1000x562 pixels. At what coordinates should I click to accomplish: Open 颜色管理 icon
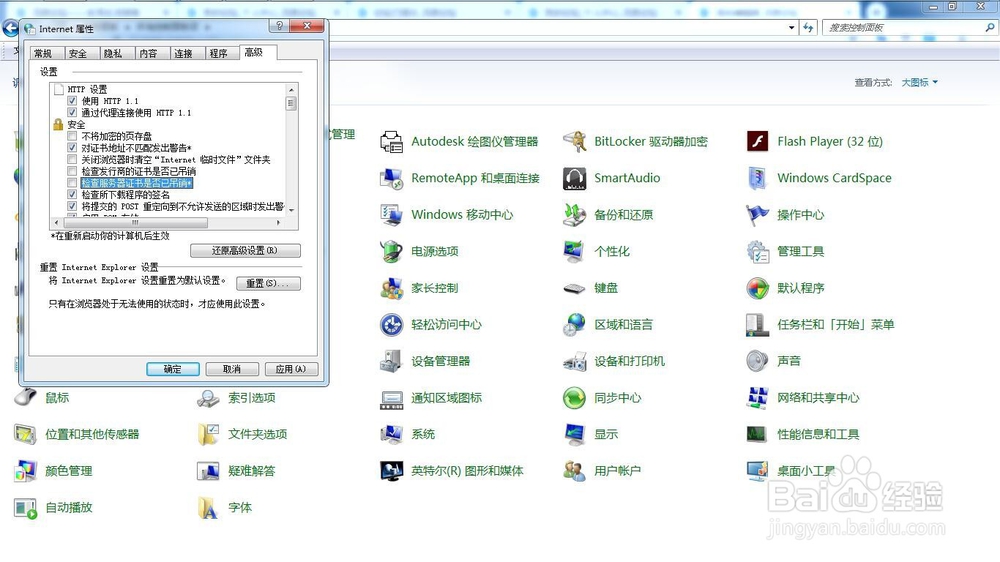(x=26, y=471)
